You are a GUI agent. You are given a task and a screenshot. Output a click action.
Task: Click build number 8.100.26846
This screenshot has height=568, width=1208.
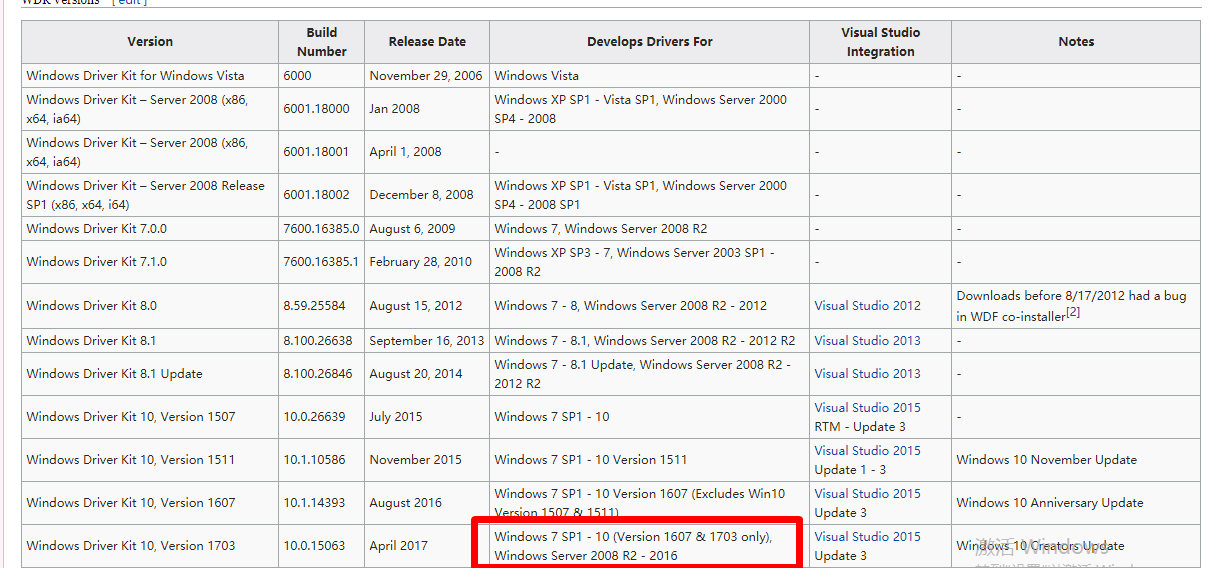(318, 374)
